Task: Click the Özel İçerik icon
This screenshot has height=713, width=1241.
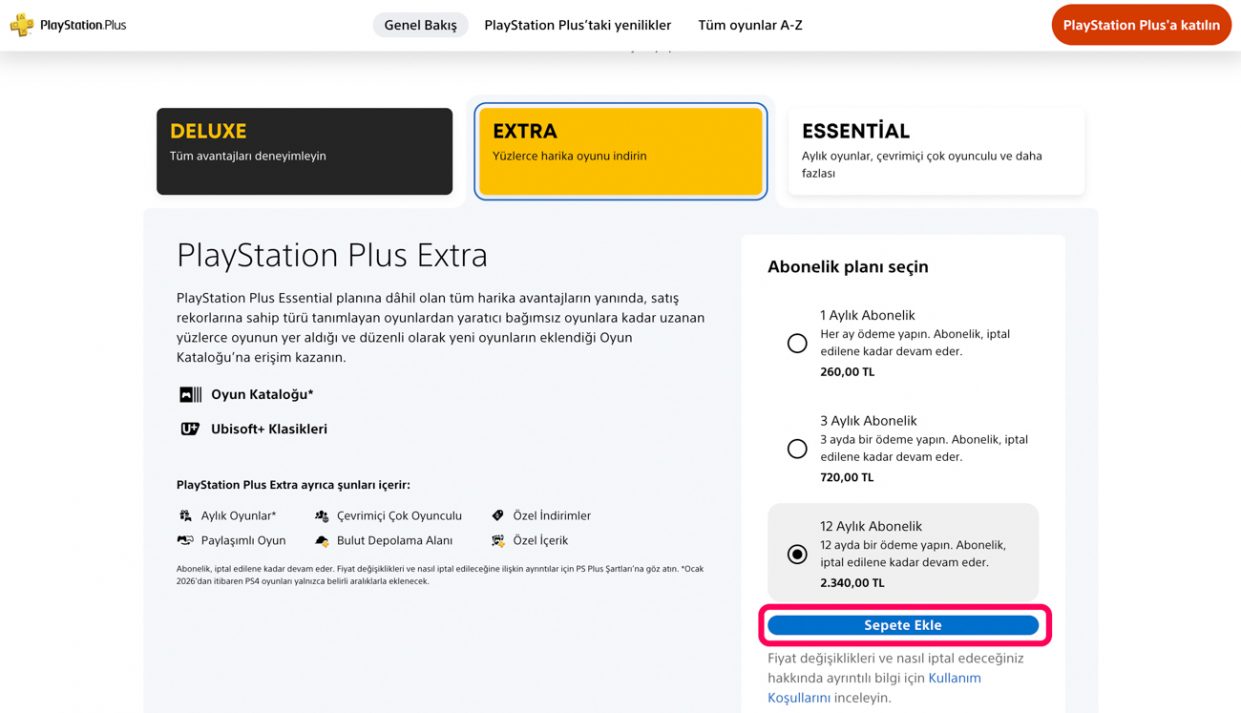Action: (x=498, y=540)
